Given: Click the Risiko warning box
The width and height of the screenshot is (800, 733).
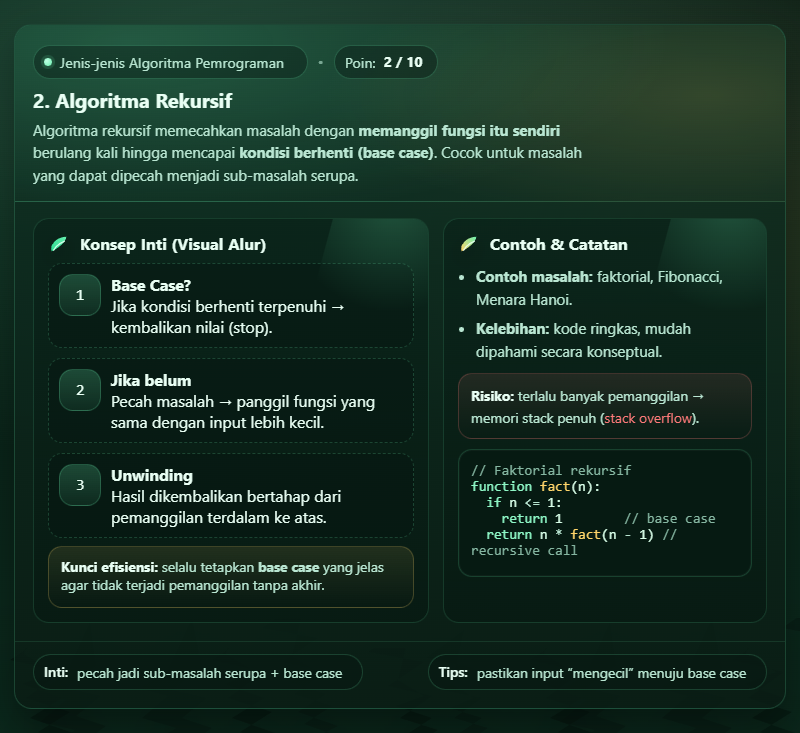Looking at the screenshot, I should 604,406.
